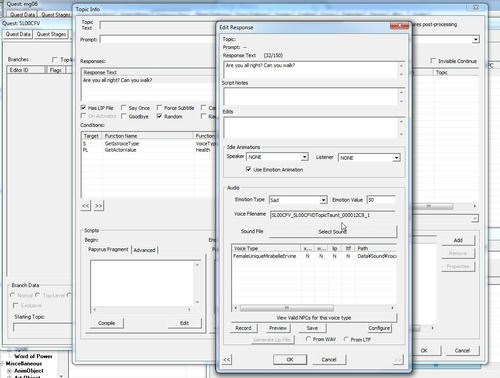Expand the AnimObject tree node

(9, 371)
